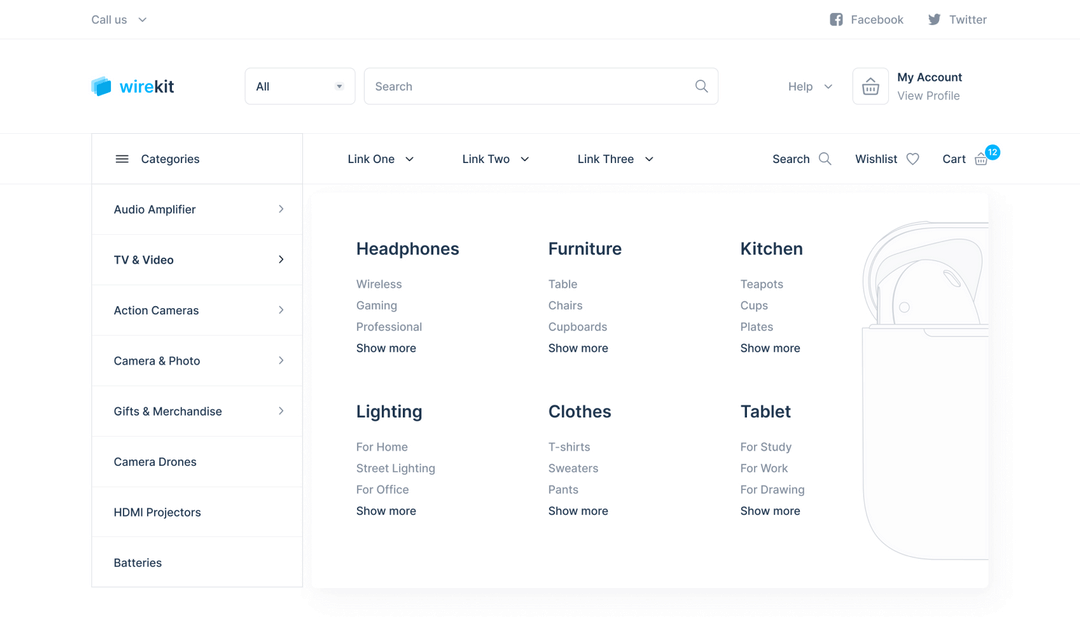Click inside the Search input field
The width and height of the screenshot is (1080, 628).
[x=520, y=86]
